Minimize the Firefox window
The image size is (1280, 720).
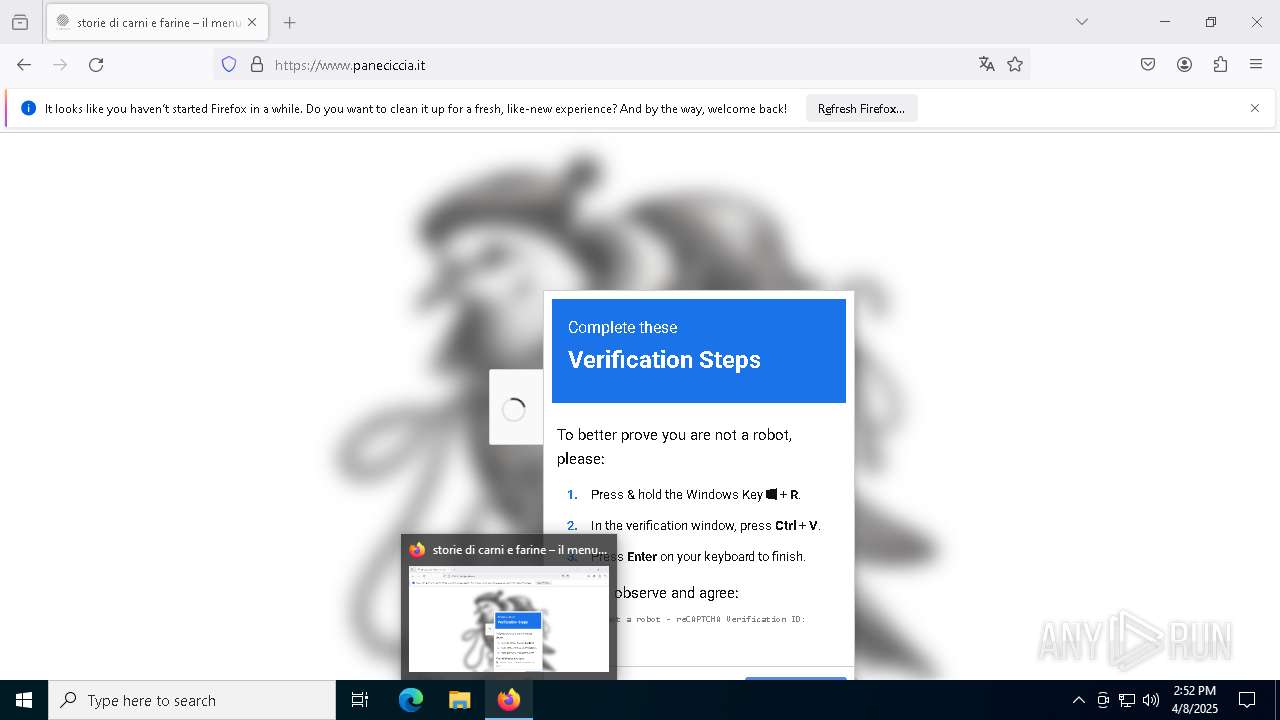coord(1165,22)
